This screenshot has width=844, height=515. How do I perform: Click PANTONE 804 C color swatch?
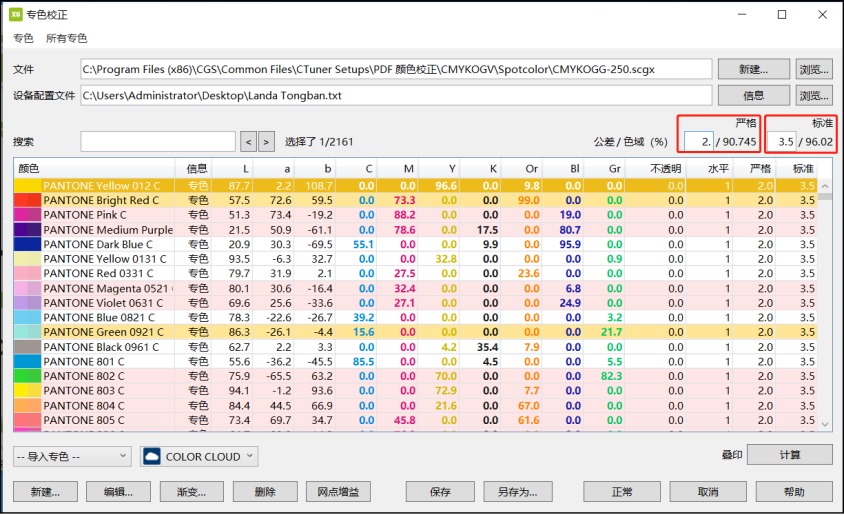pyautogui.click(x=27, y=406)
